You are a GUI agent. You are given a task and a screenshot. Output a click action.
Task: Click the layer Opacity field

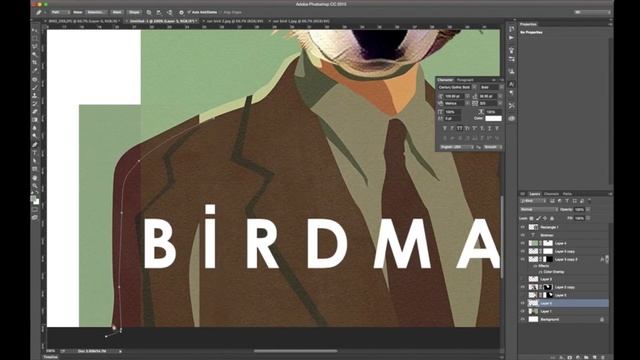pos(580,209)
